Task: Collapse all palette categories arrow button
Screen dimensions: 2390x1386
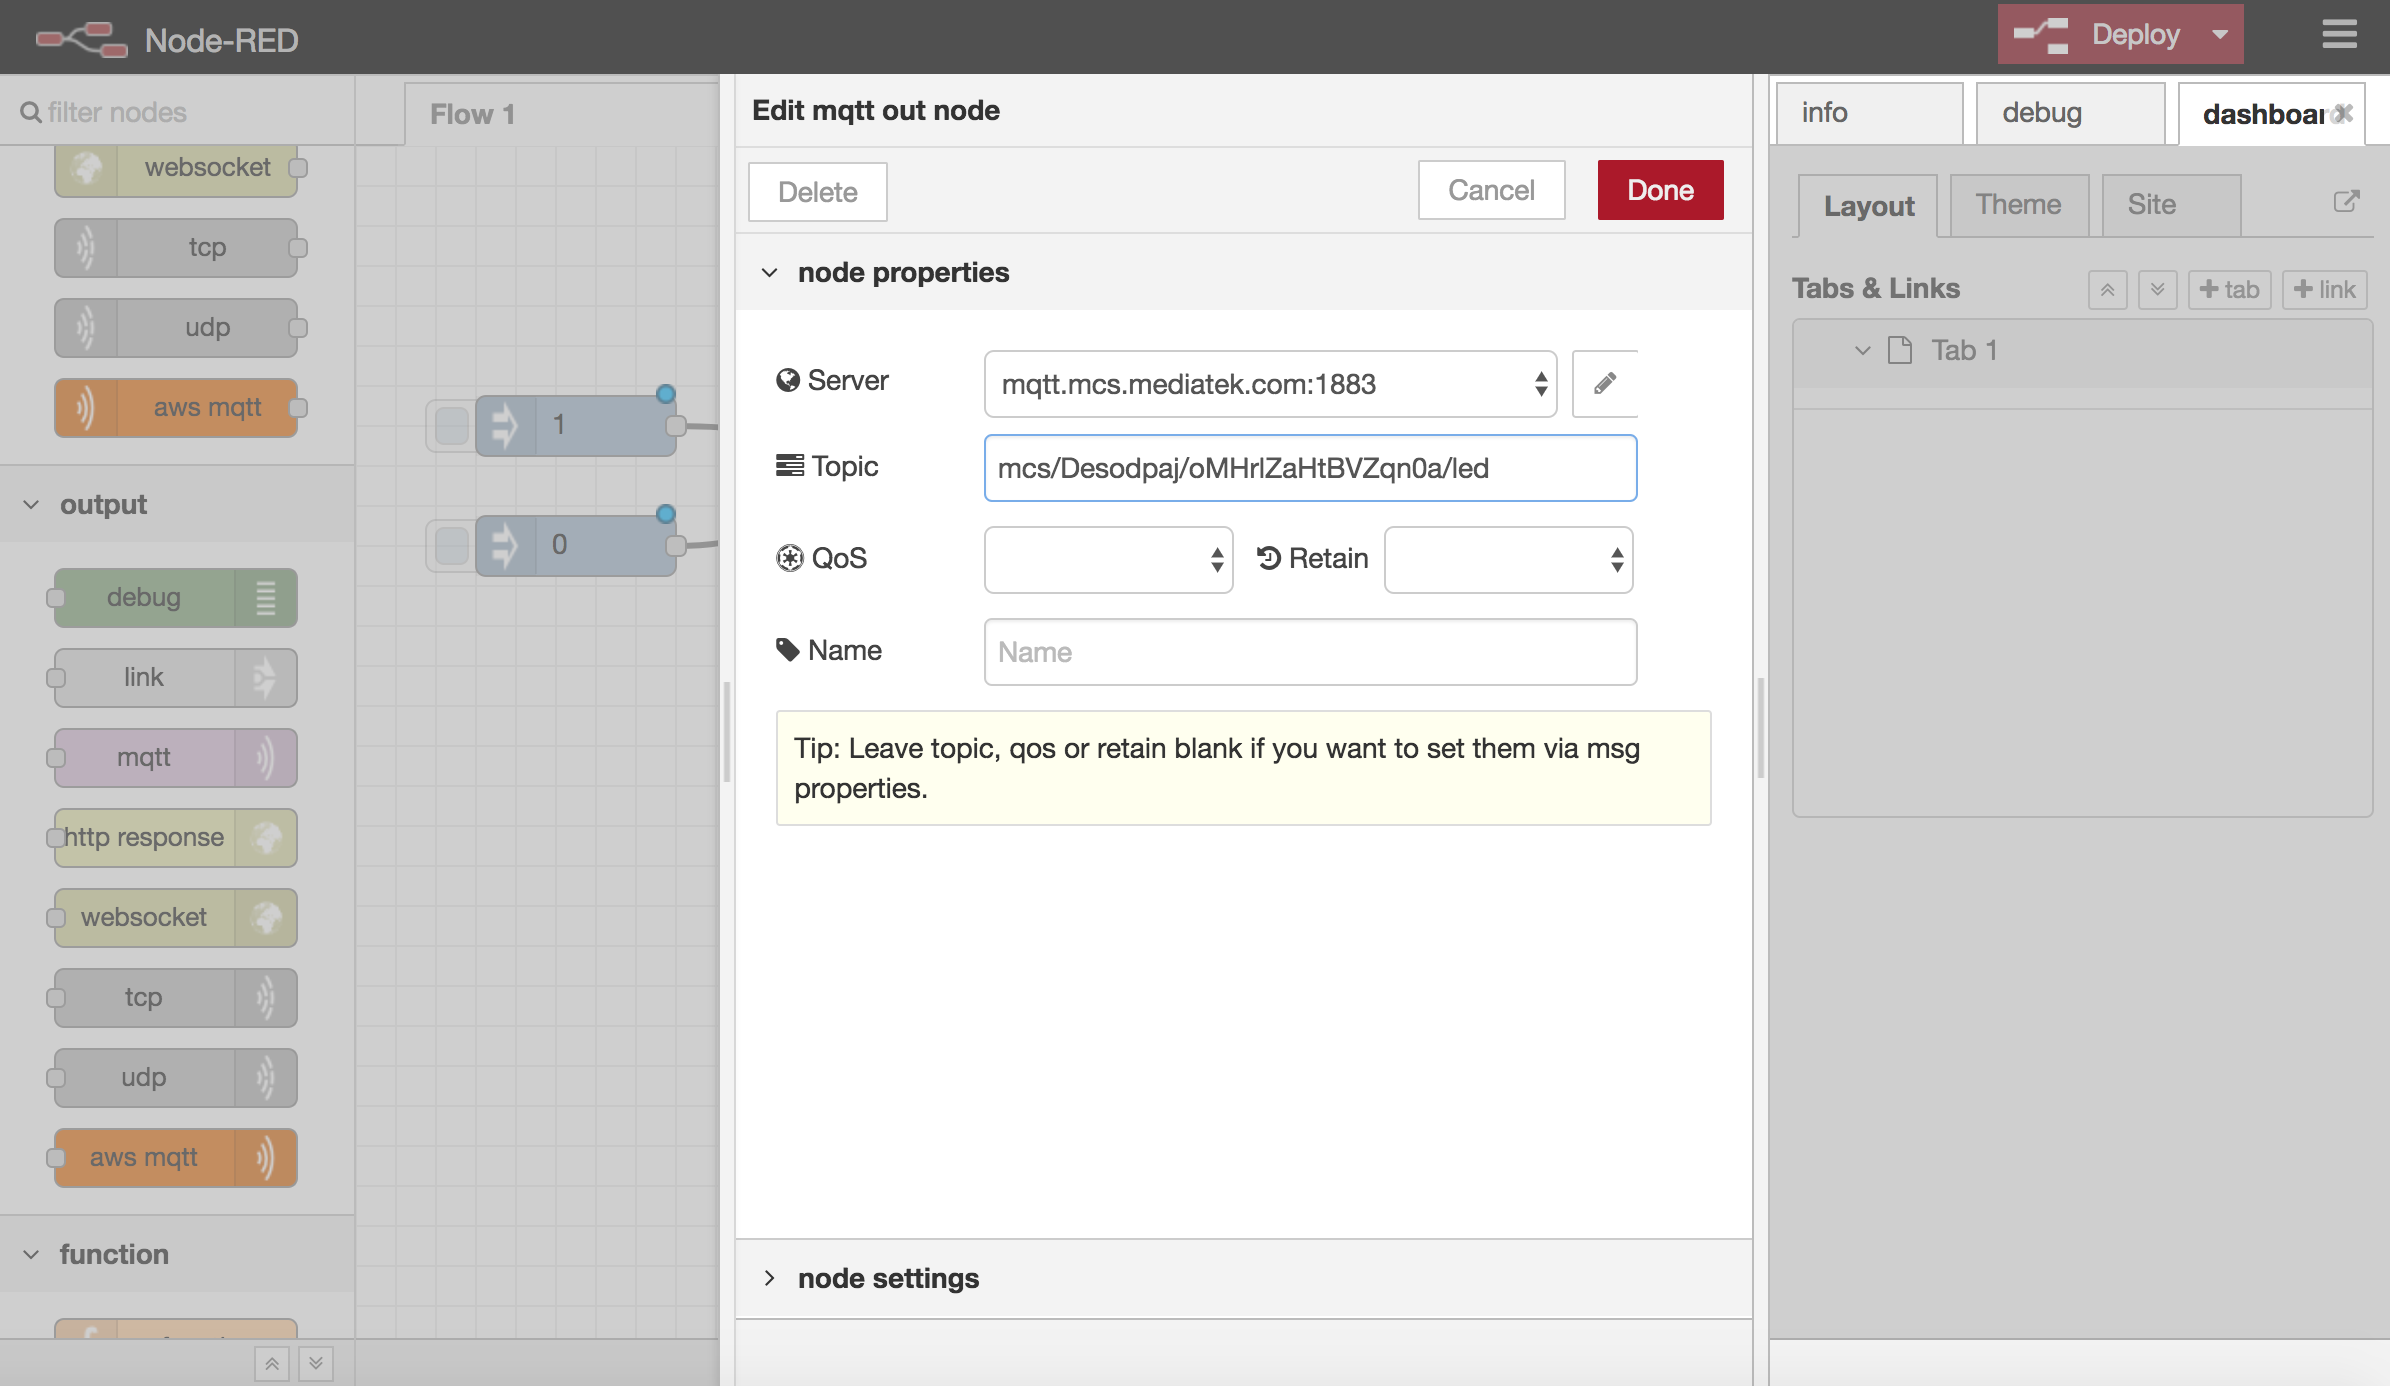Action: click(x=272, y=1364)
